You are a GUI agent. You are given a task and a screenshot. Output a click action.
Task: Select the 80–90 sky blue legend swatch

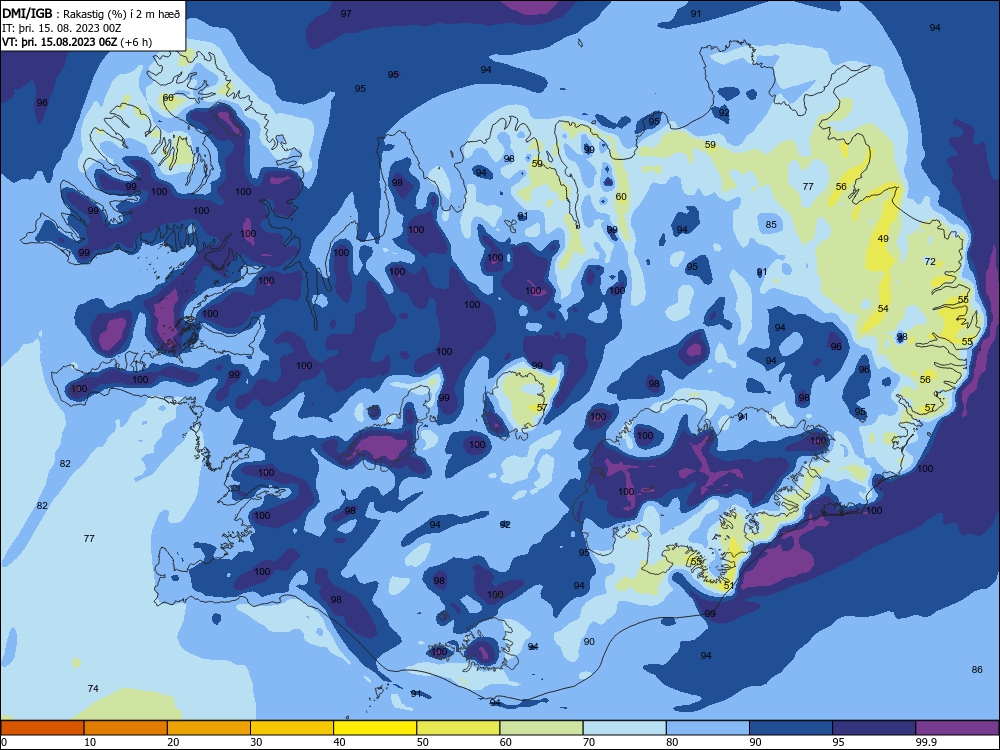tap(708, 728)
